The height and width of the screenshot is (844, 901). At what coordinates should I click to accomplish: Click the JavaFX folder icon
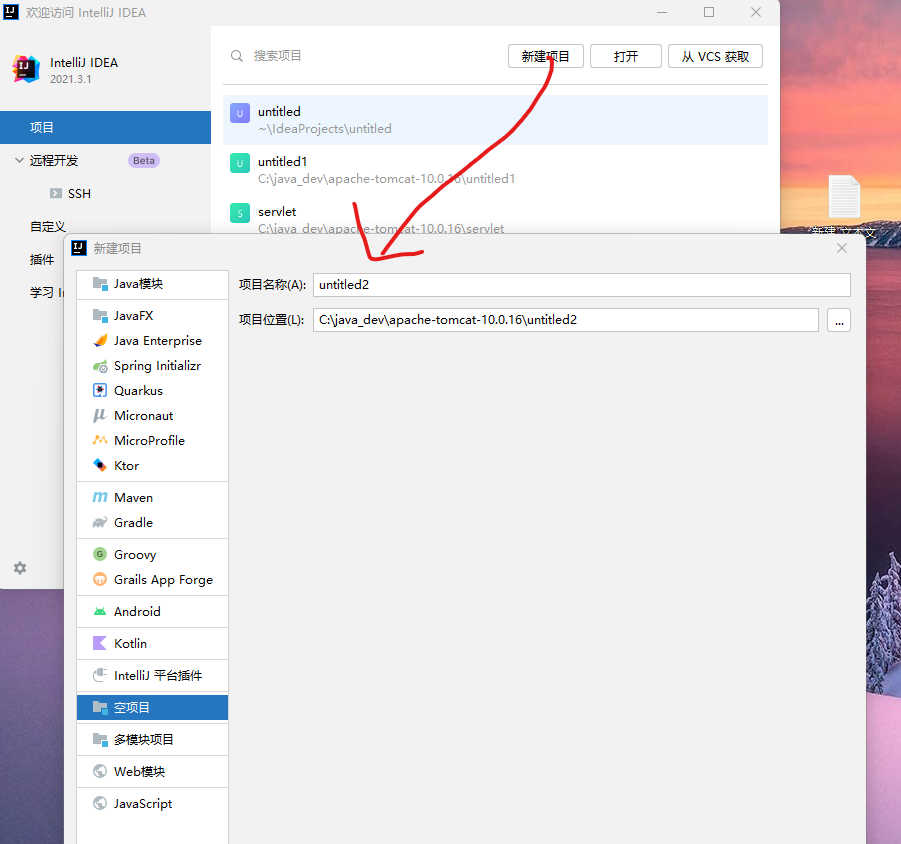coord(100,315)
